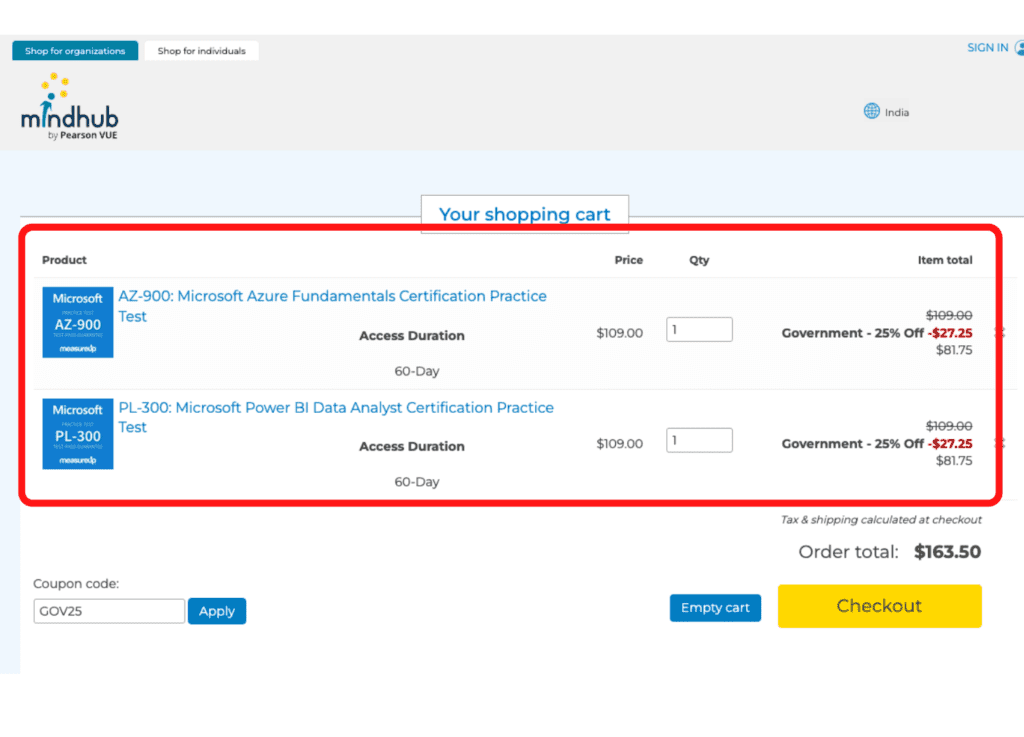Screen dimensions: 1024x737
Task: Click the Empty cart button
Action: [715, 607]
